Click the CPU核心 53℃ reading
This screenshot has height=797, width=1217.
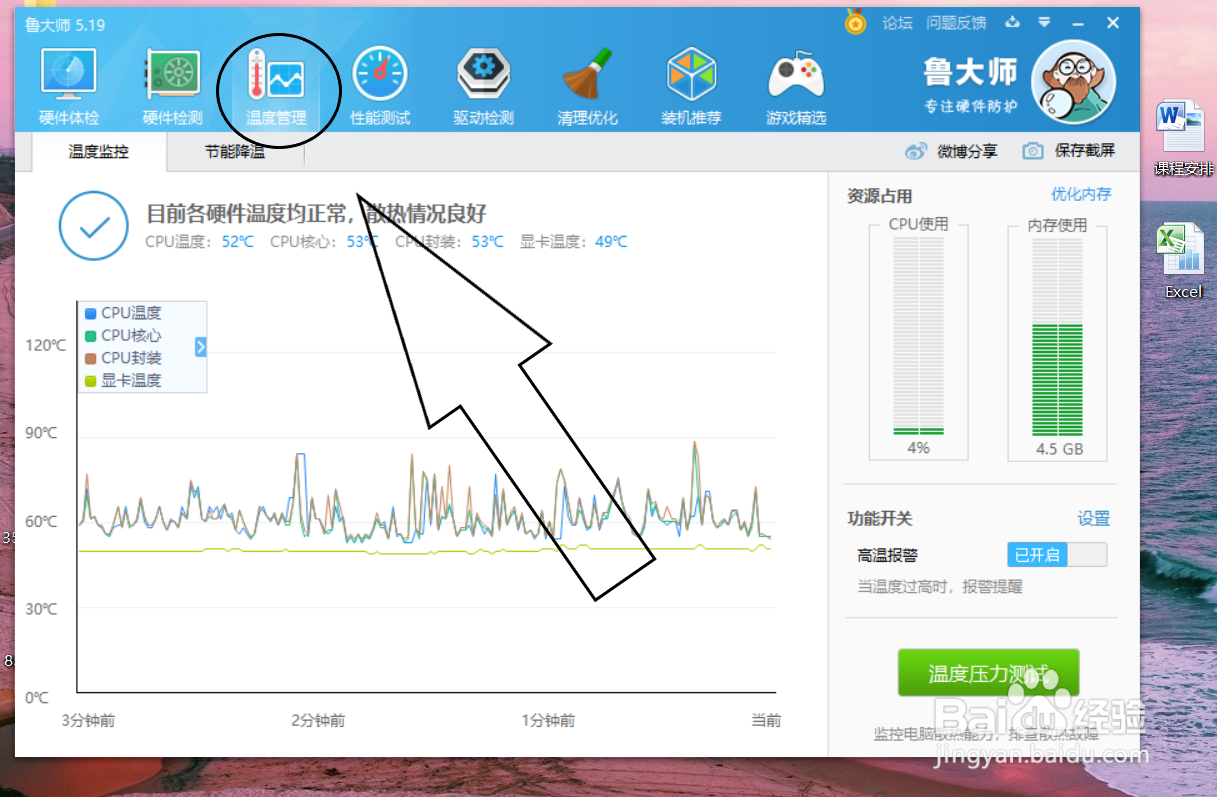tap(325, 241)
